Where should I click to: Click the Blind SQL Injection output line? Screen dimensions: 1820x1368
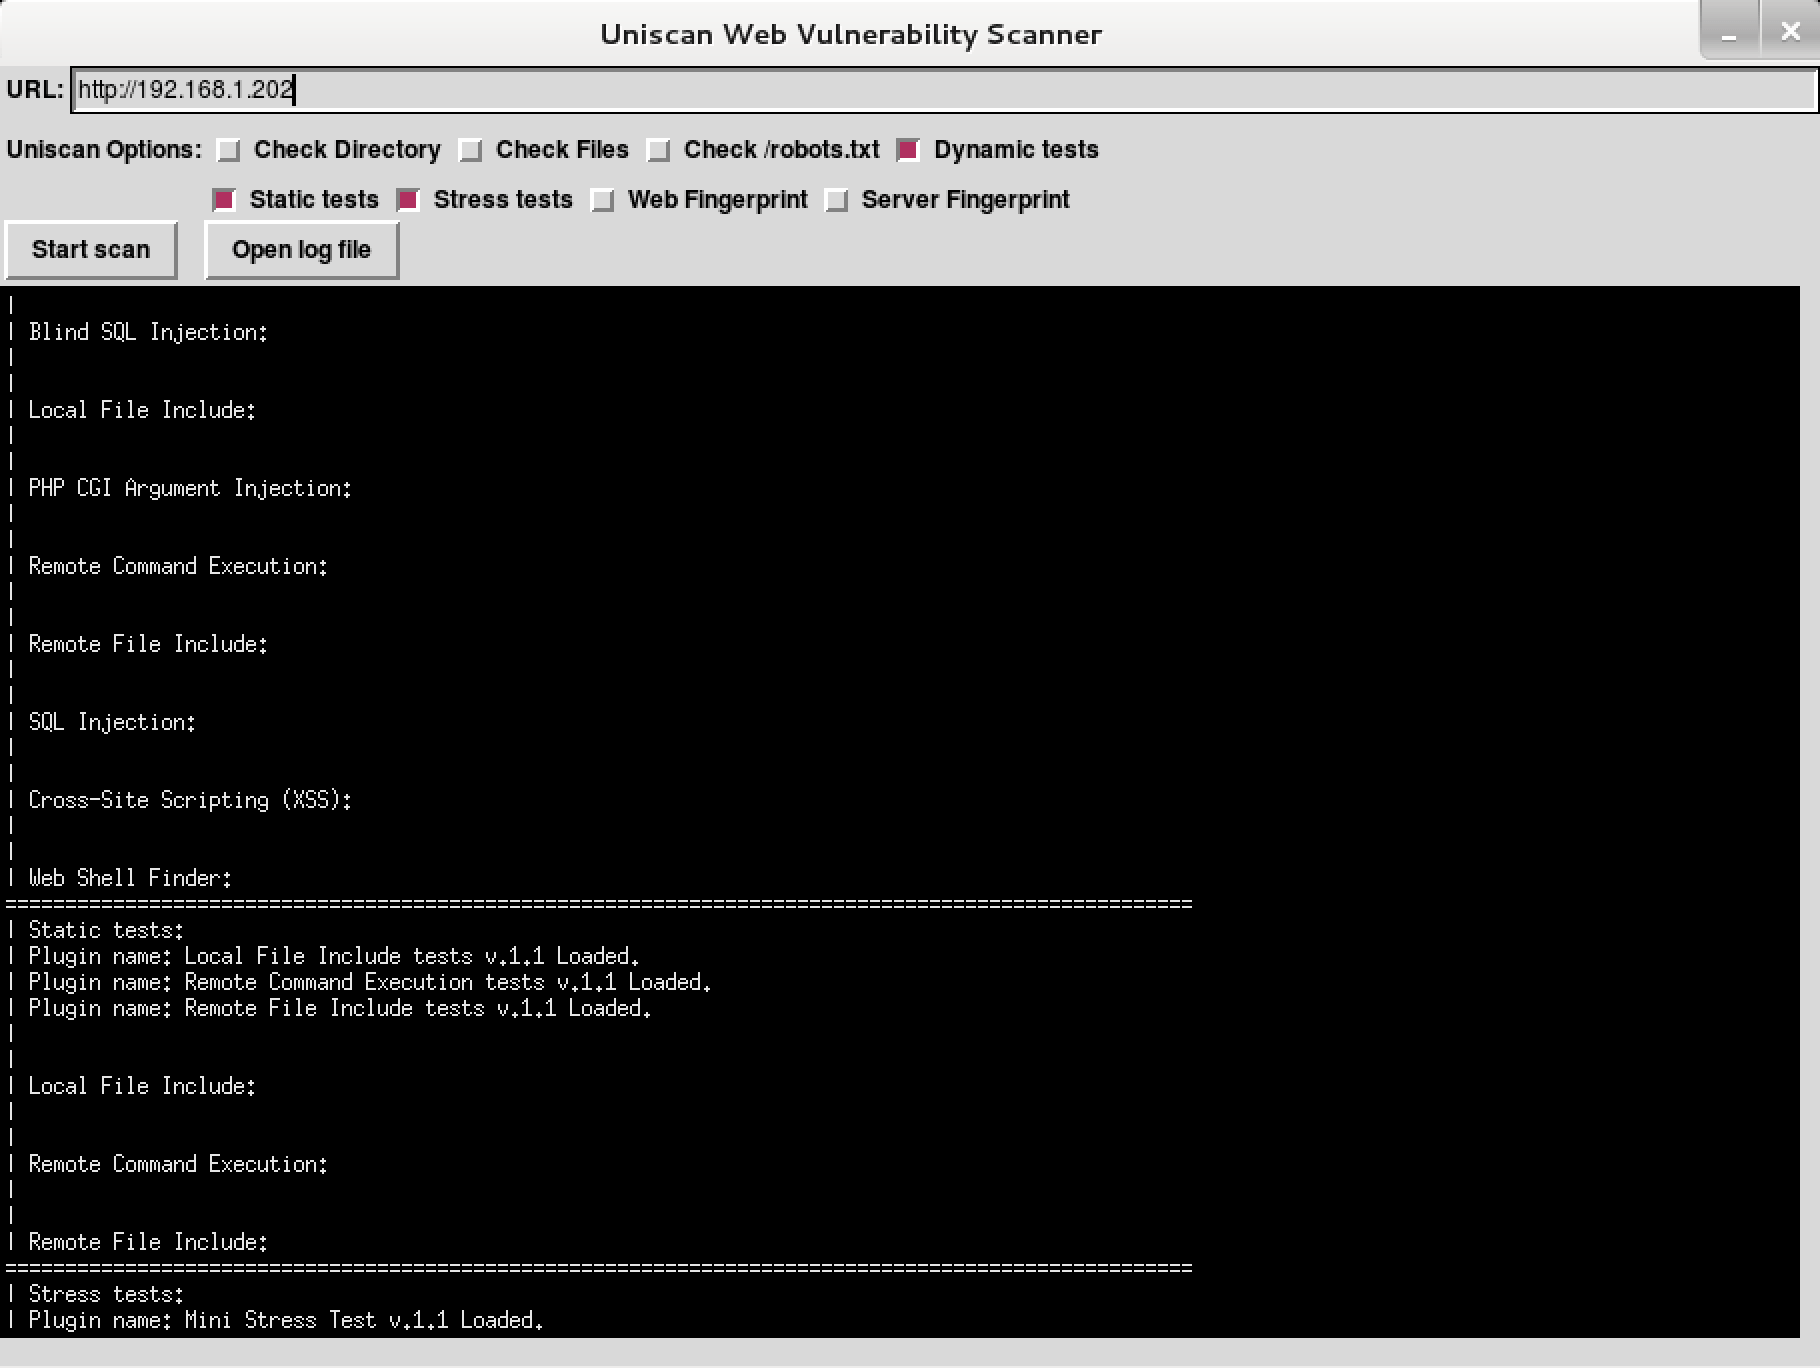tap(148, 332)
